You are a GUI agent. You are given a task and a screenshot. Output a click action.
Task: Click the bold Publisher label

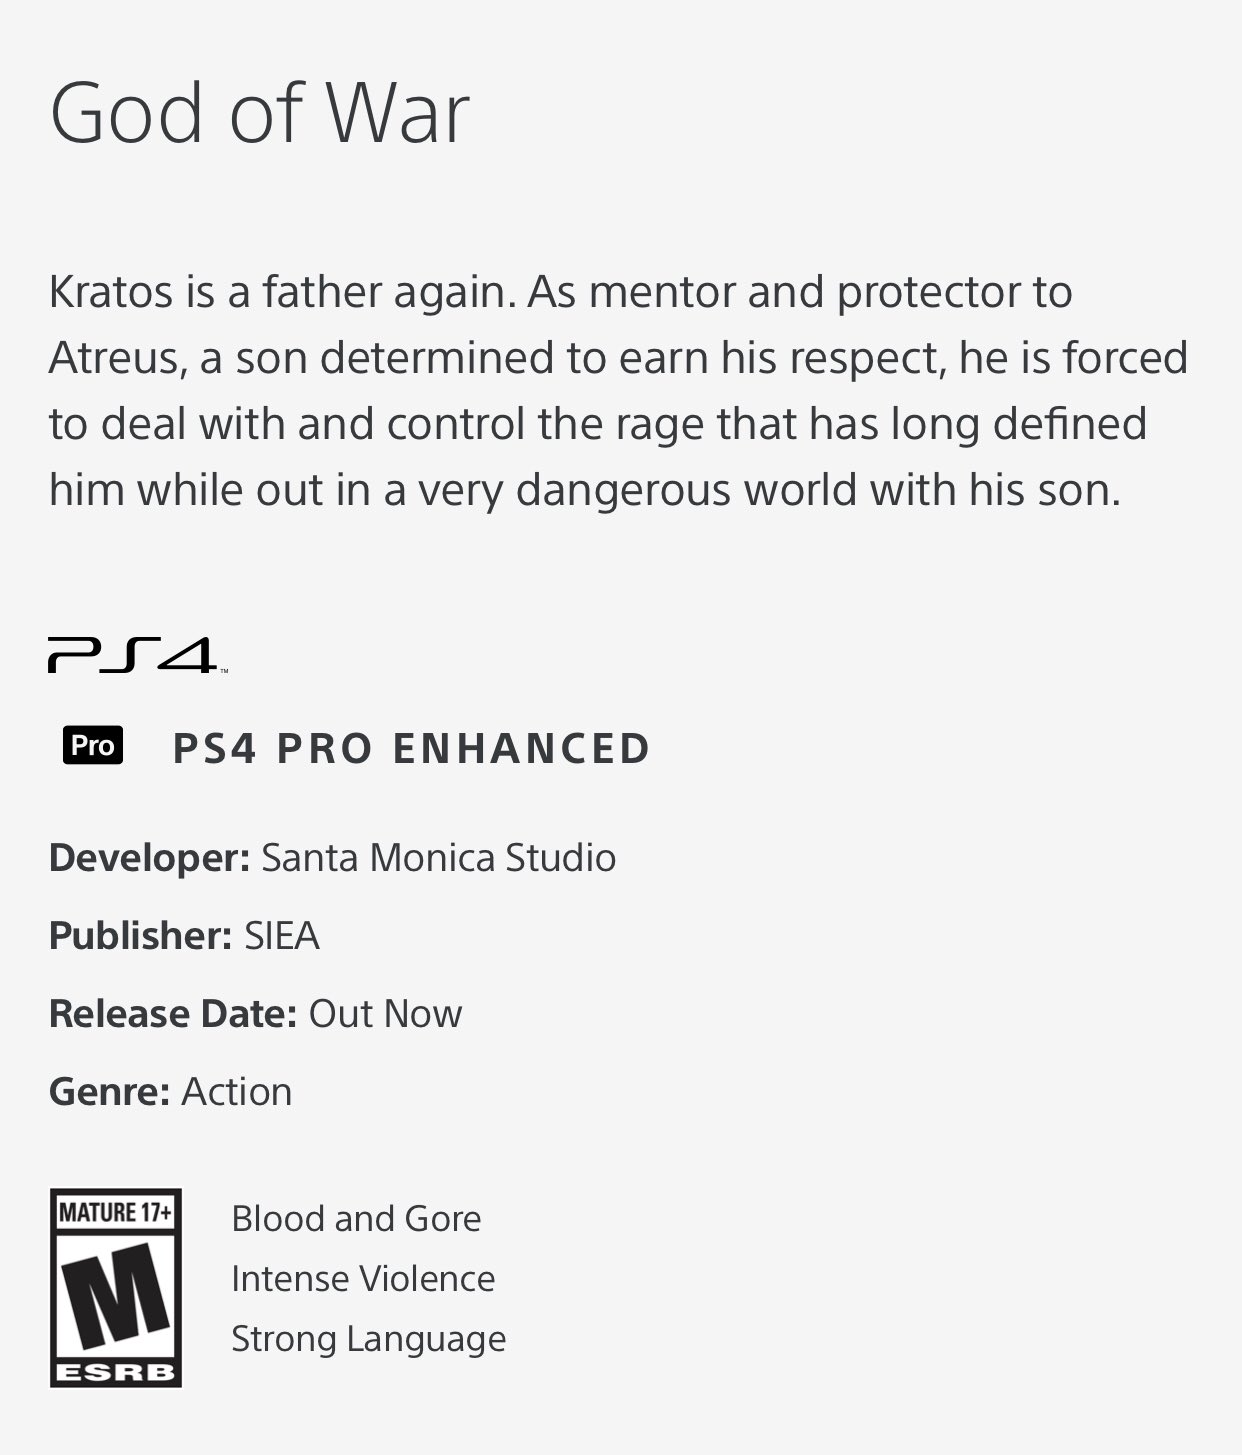140,936
